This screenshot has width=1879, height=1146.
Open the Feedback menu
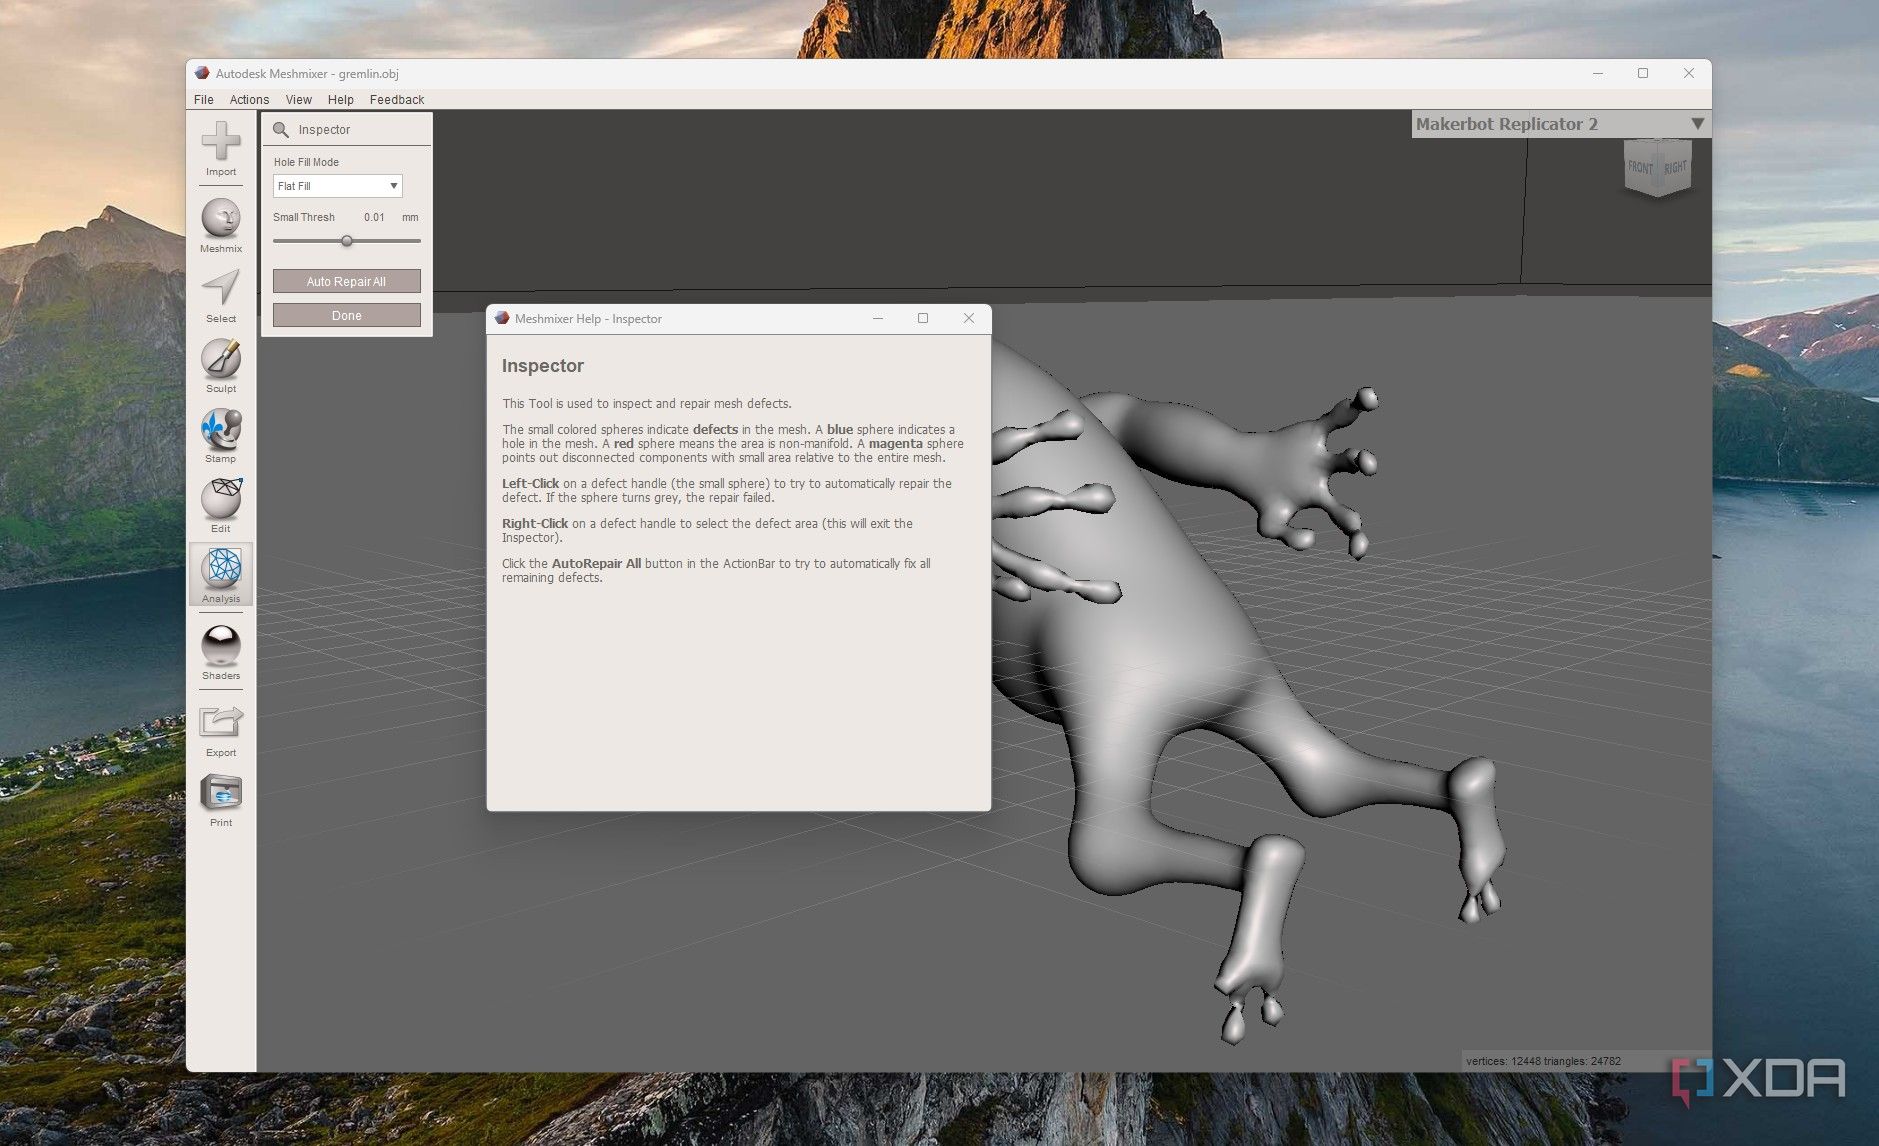[397, 99]
